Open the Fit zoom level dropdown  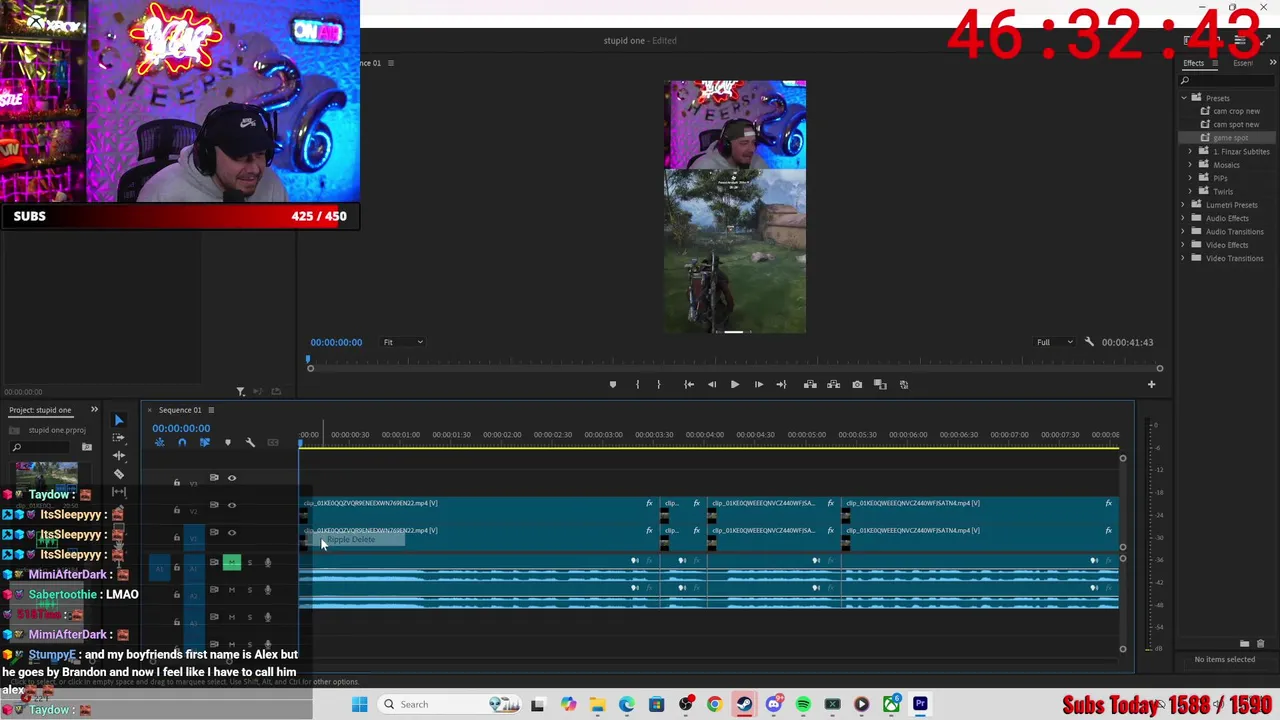coord(403,342)
